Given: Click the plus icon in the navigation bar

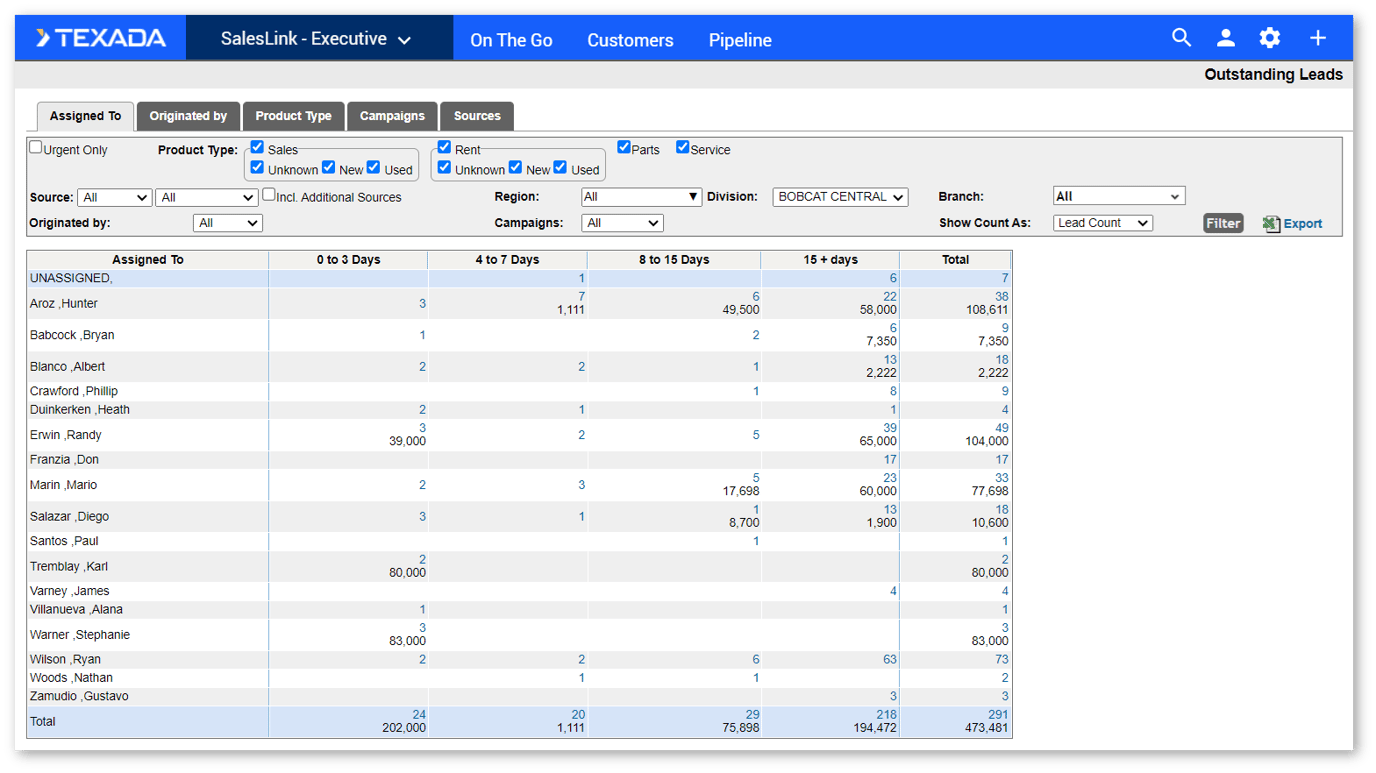Looking at the screenshot, I should (x=1317, y=37).
